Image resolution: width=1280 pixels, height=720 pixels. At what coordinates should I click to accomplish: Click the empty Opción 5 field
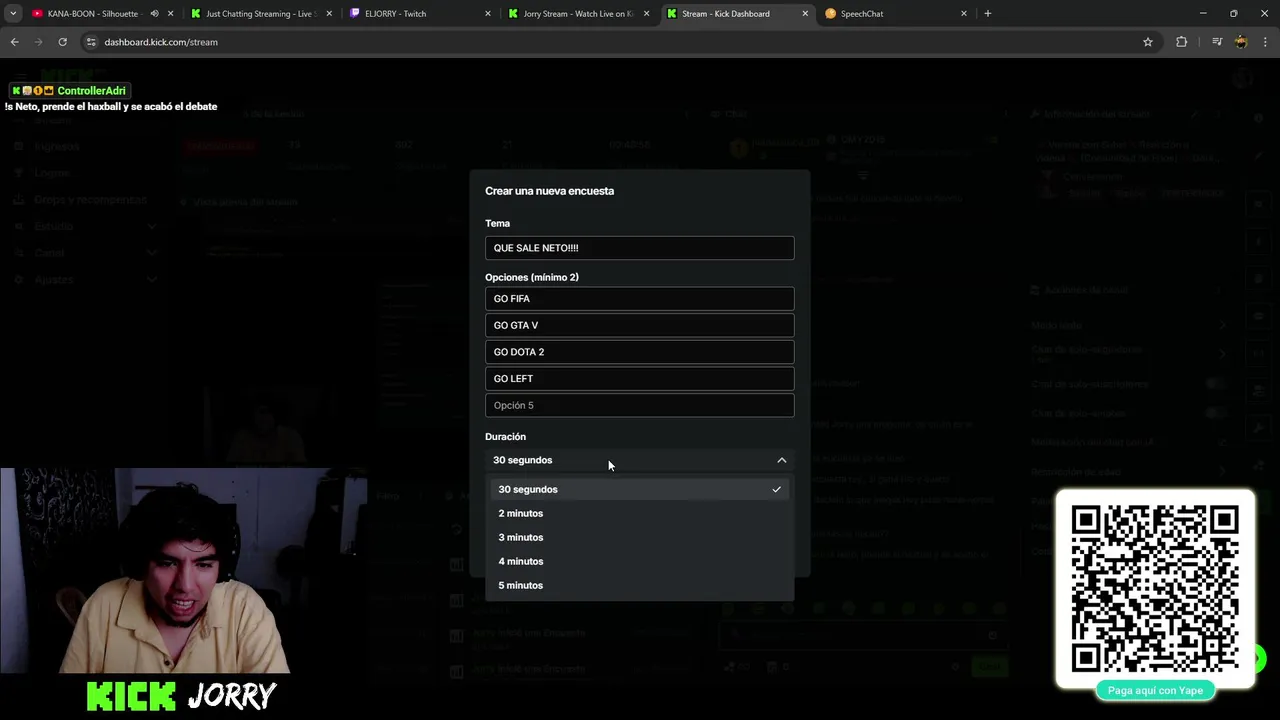[640, 405]
